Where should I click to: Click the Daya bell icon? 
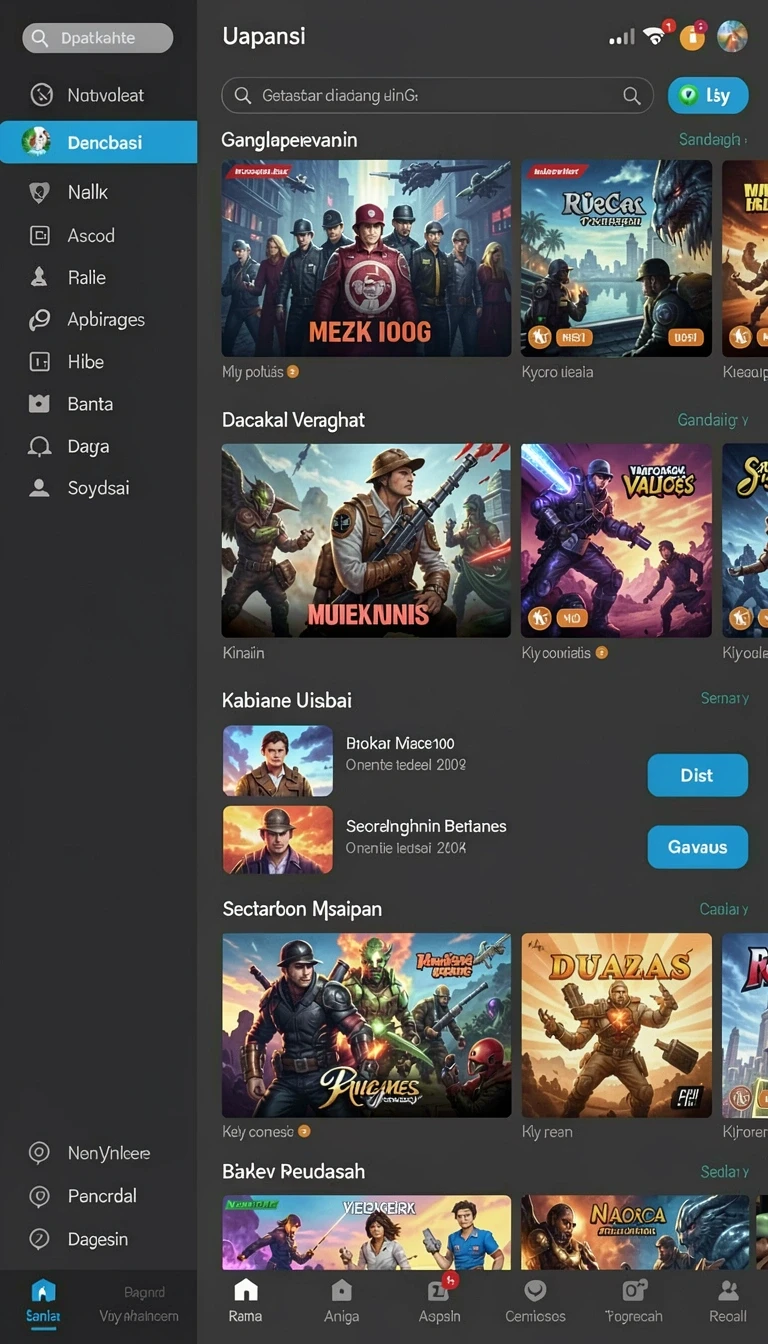pyautogui.click(x=40, y=446)
